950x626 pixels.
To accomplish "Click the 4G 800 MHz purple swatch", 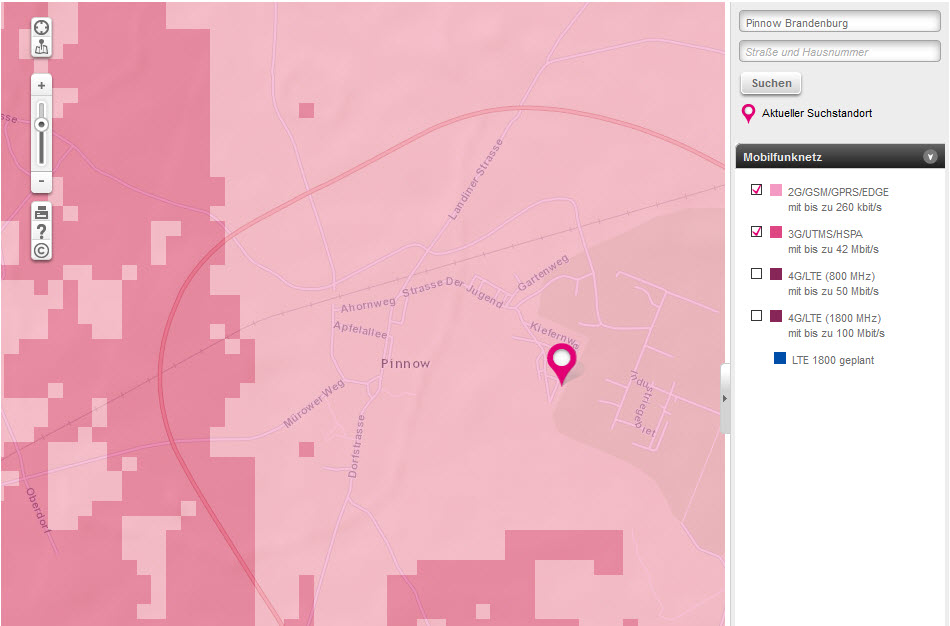I will [776, 273].
